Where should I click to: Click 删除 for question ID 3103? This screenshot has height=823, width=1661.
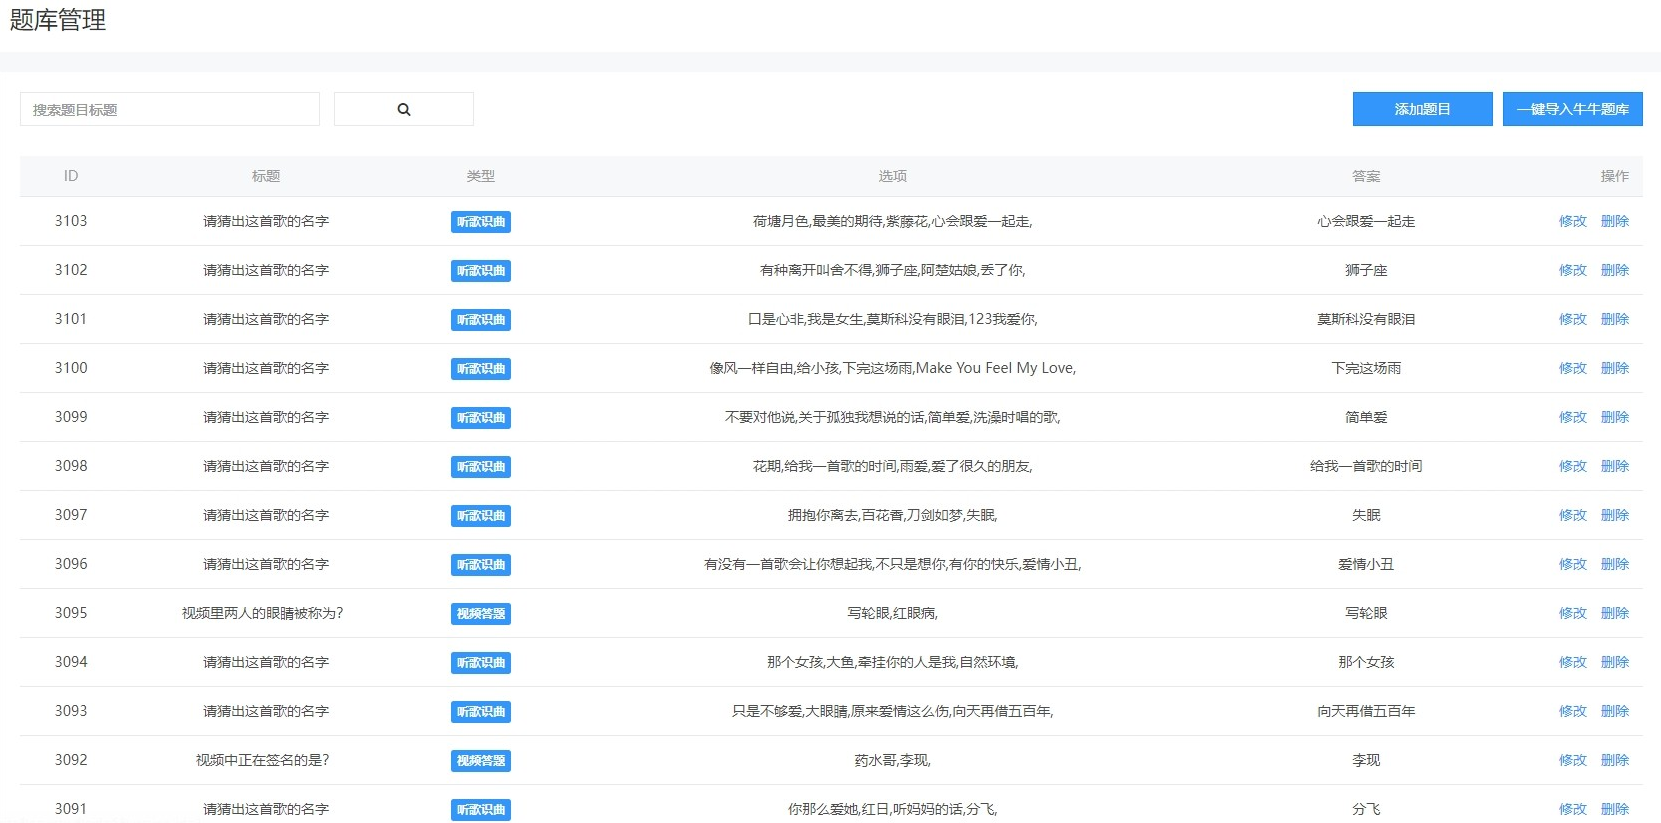1614,221
